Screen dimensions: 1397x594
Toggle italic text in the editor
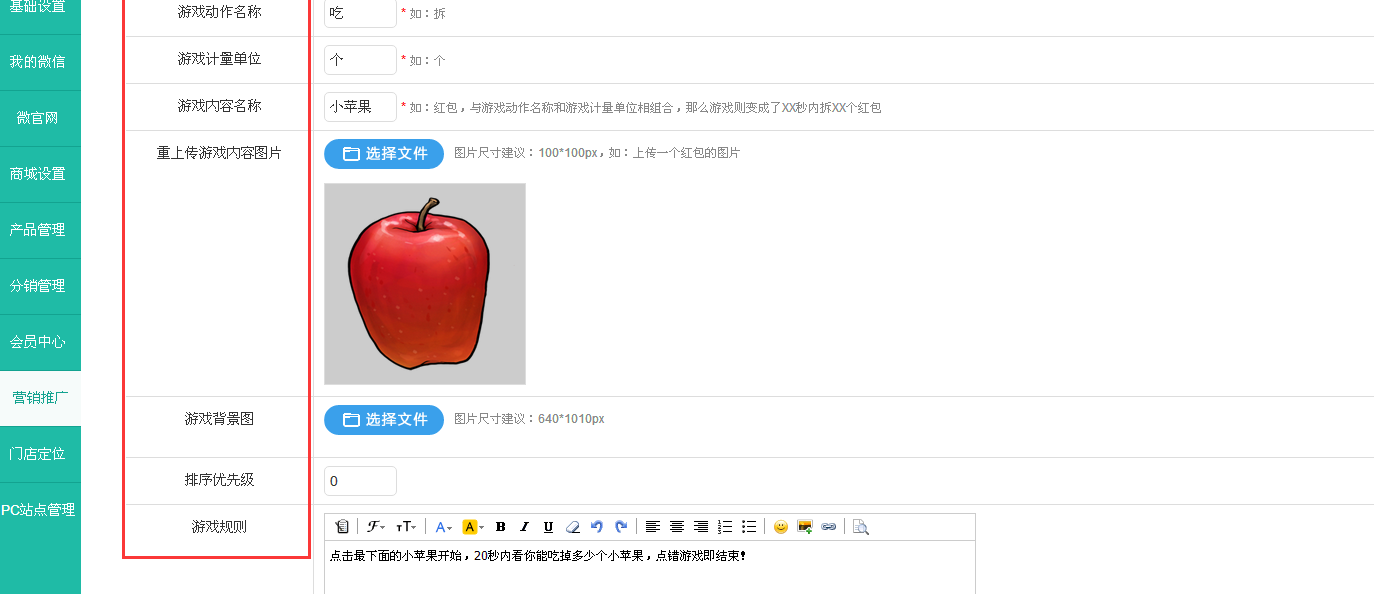(524, 527)
